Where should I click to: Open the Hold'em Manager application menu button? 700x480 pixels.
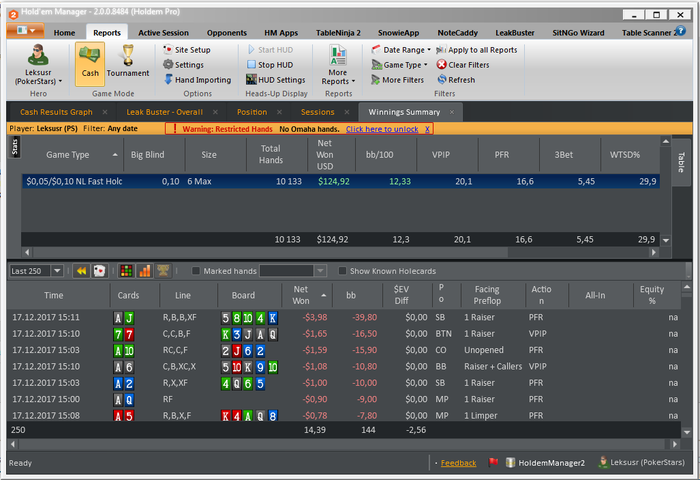[25, 31]
